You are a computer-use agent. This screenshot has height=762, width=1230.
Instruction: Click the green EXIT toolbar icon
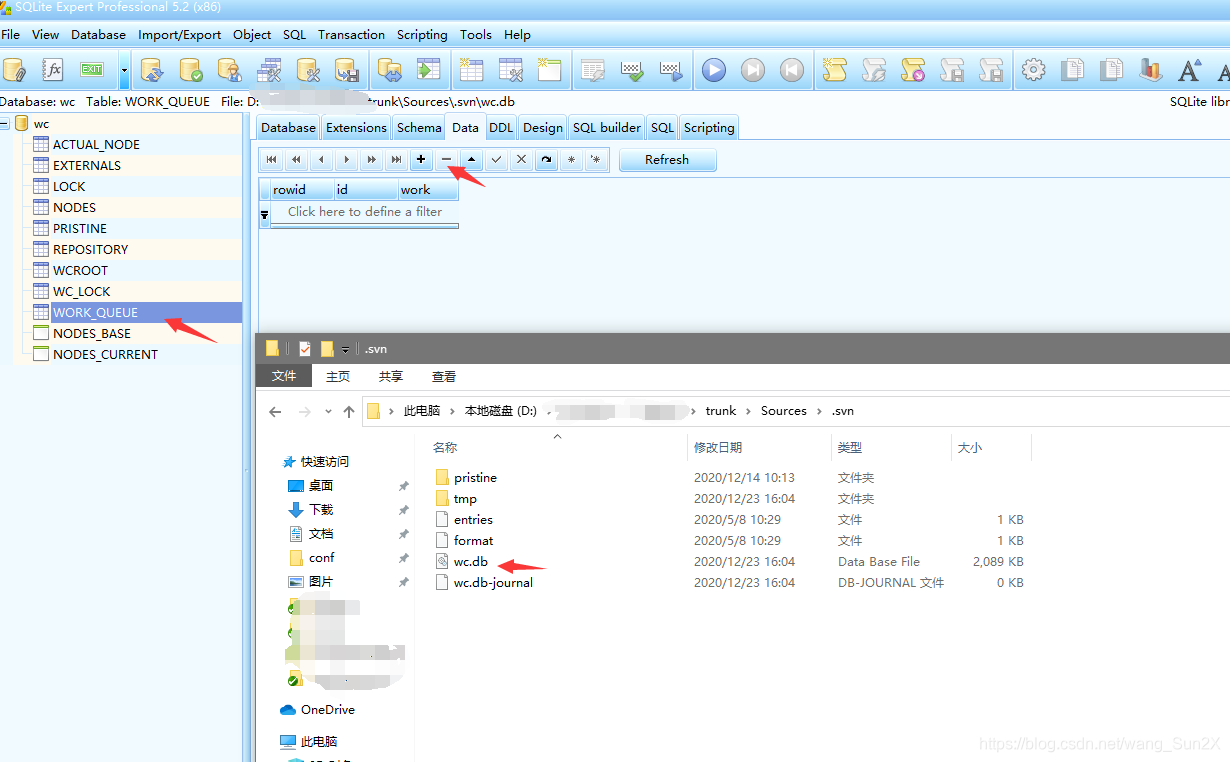click(x=92, y=70)
